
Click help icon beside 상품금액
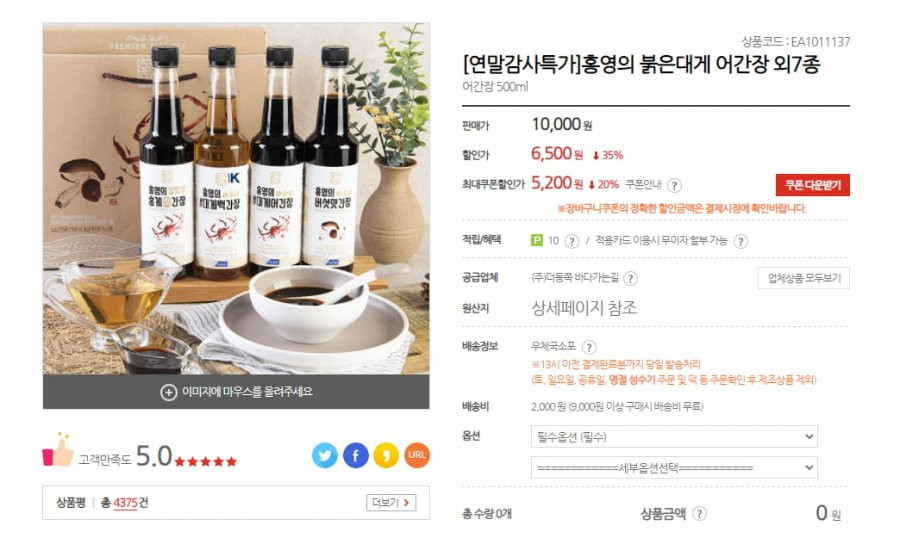click(699, 513)
